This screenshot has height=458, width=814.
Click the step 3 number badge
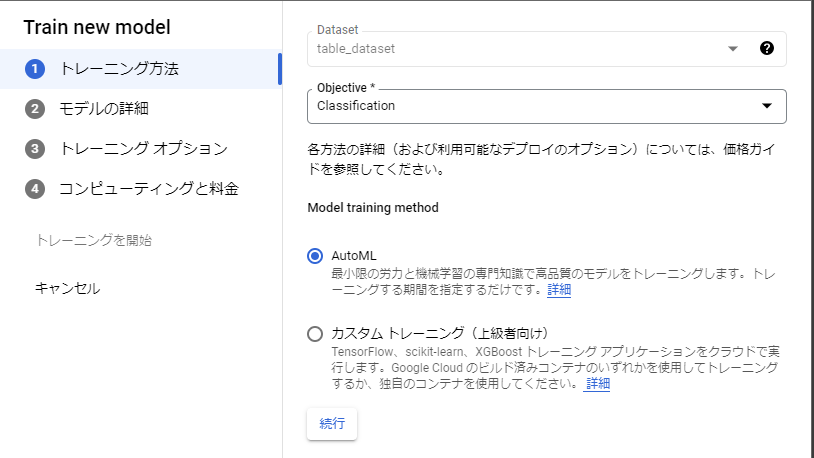pos(35,149)
